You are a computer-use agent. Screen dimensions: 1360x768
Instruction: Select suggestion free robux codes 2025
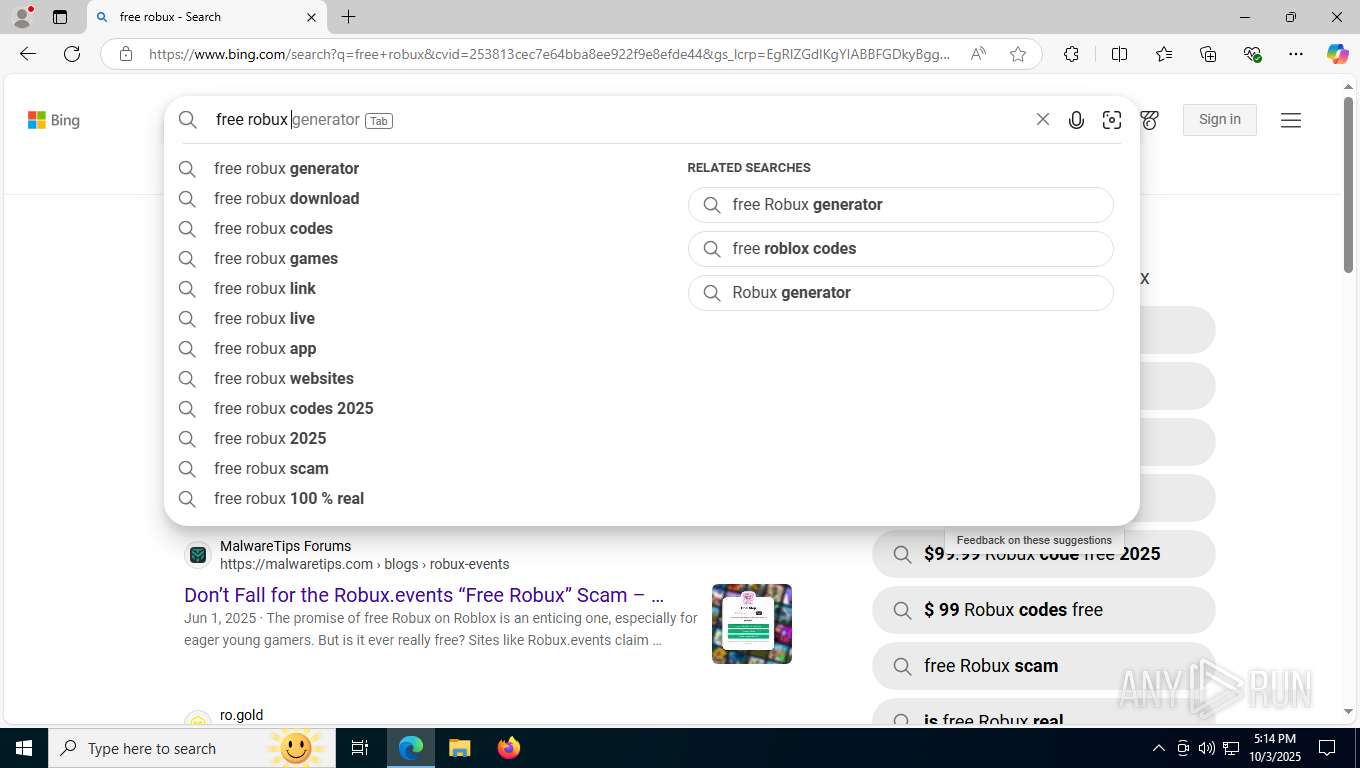[x=294, y=409]
